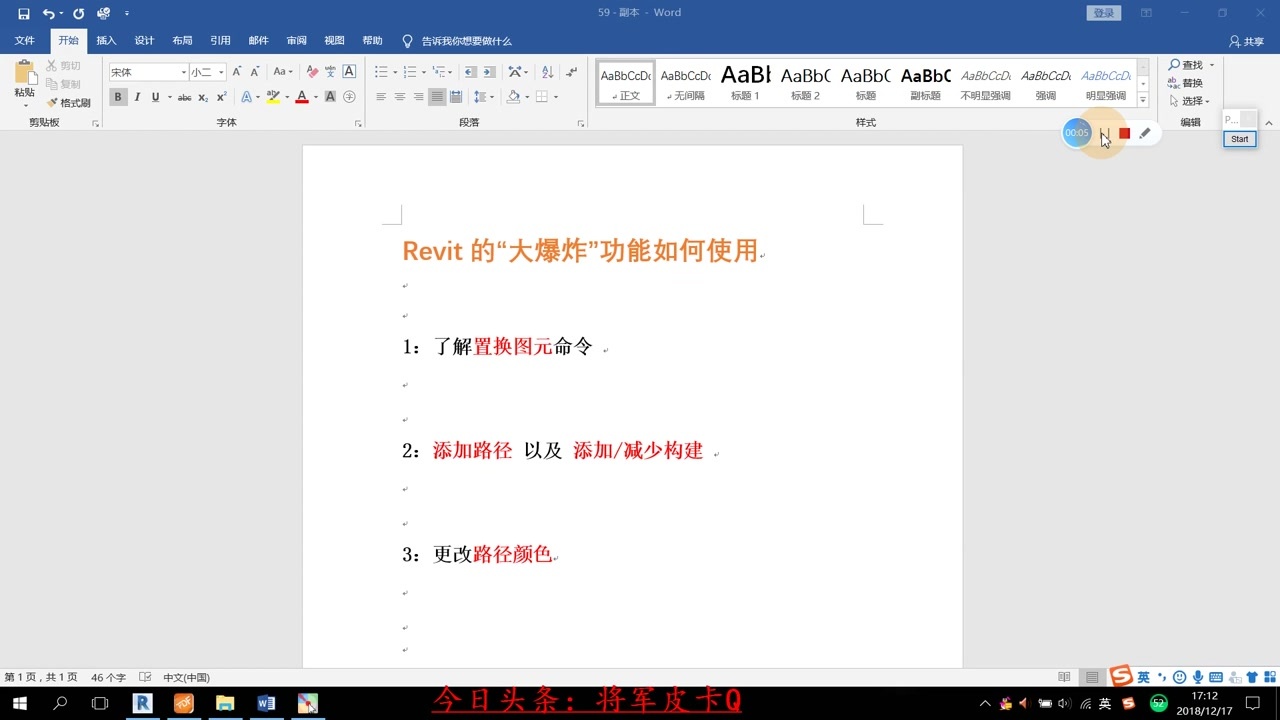Switch to the 引用 References tab
Viewport: 1280px width, 720px height.
tap(220, 41)
